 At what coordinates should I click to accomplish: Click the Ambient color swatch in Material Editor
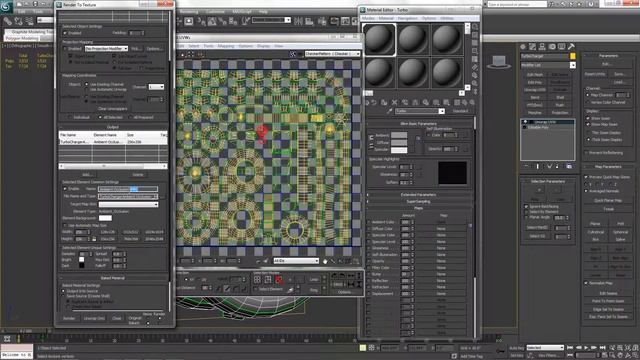pyautogui.click(x=399, y=135)
